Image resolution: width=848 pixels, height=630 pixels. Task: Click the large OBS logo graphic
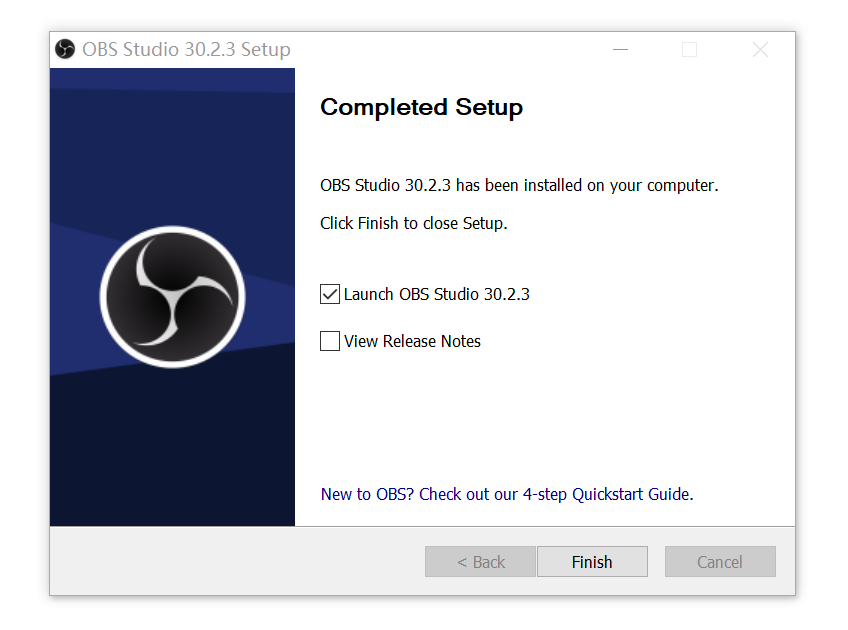(173, 297)
